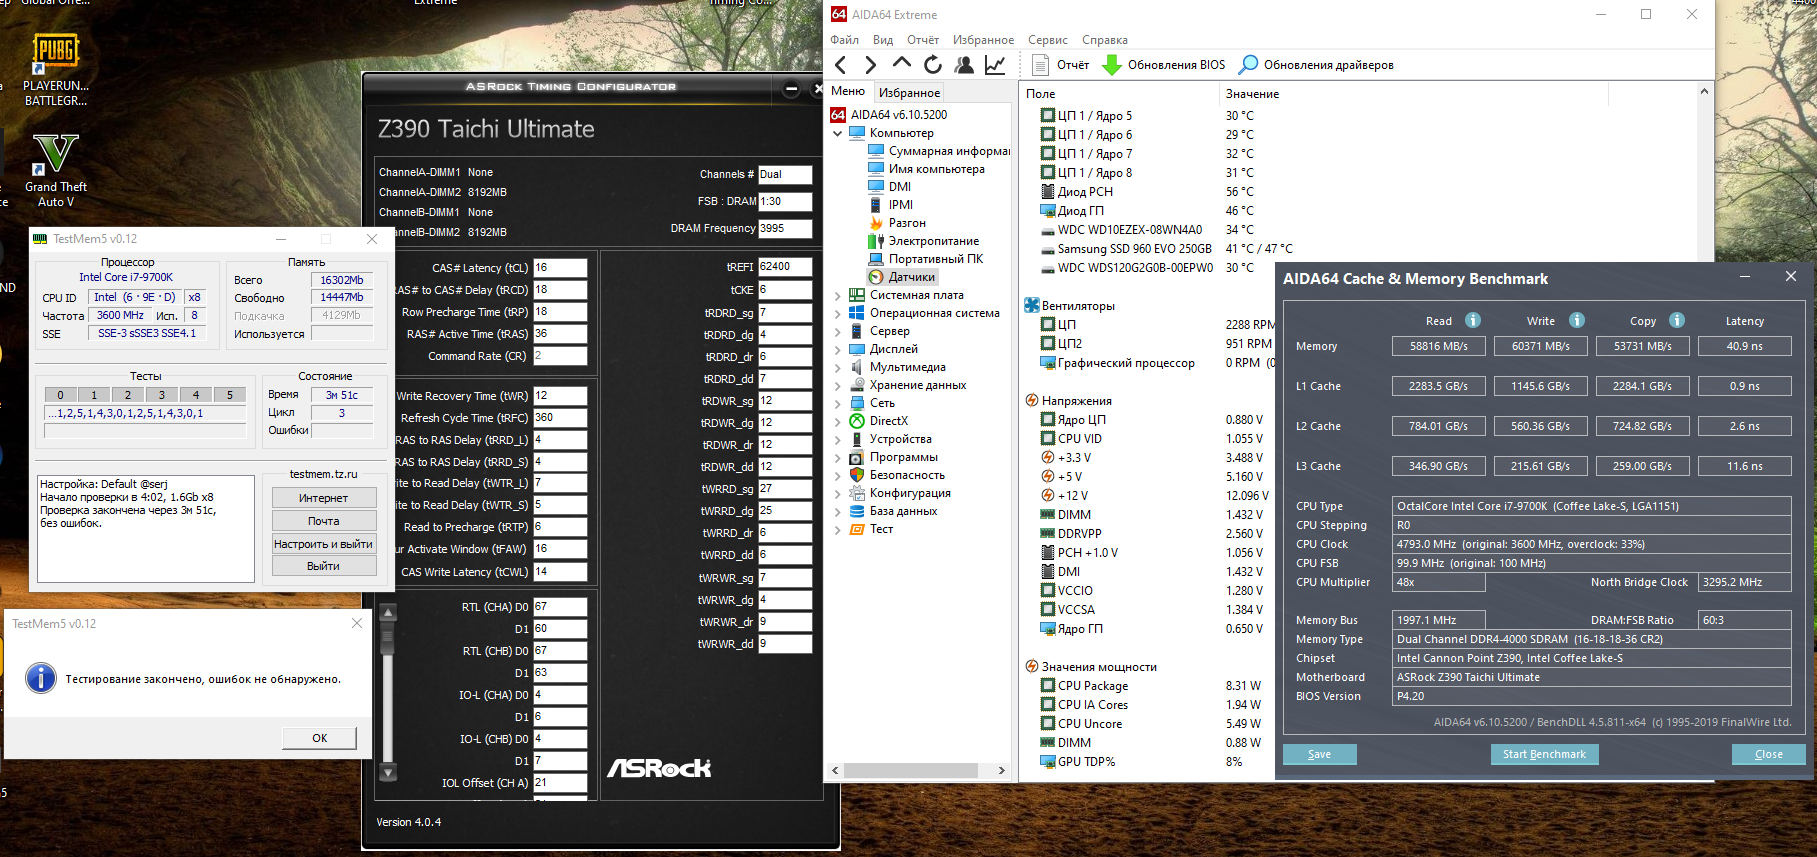Click the ASRock Timing Configurator scrollbar down arrow
This screenshot has height=857, width=1817.
click(389, 773)
